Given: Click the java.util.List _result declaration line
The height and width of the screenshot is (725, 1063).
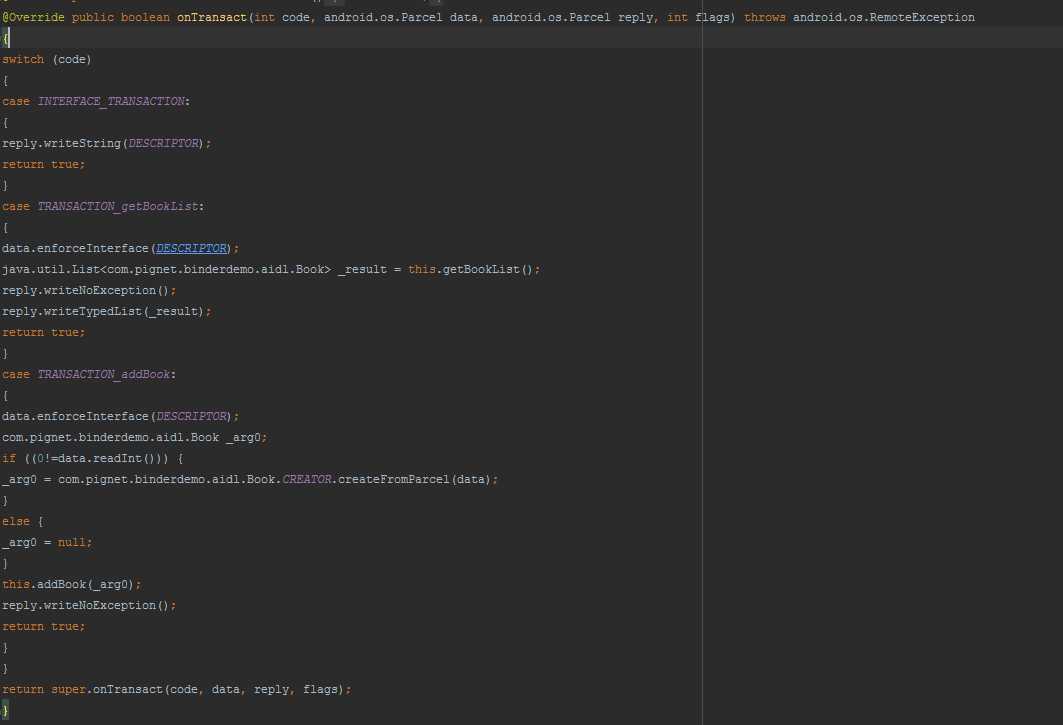Looking at the screenshot, I should tap(271, 269).
